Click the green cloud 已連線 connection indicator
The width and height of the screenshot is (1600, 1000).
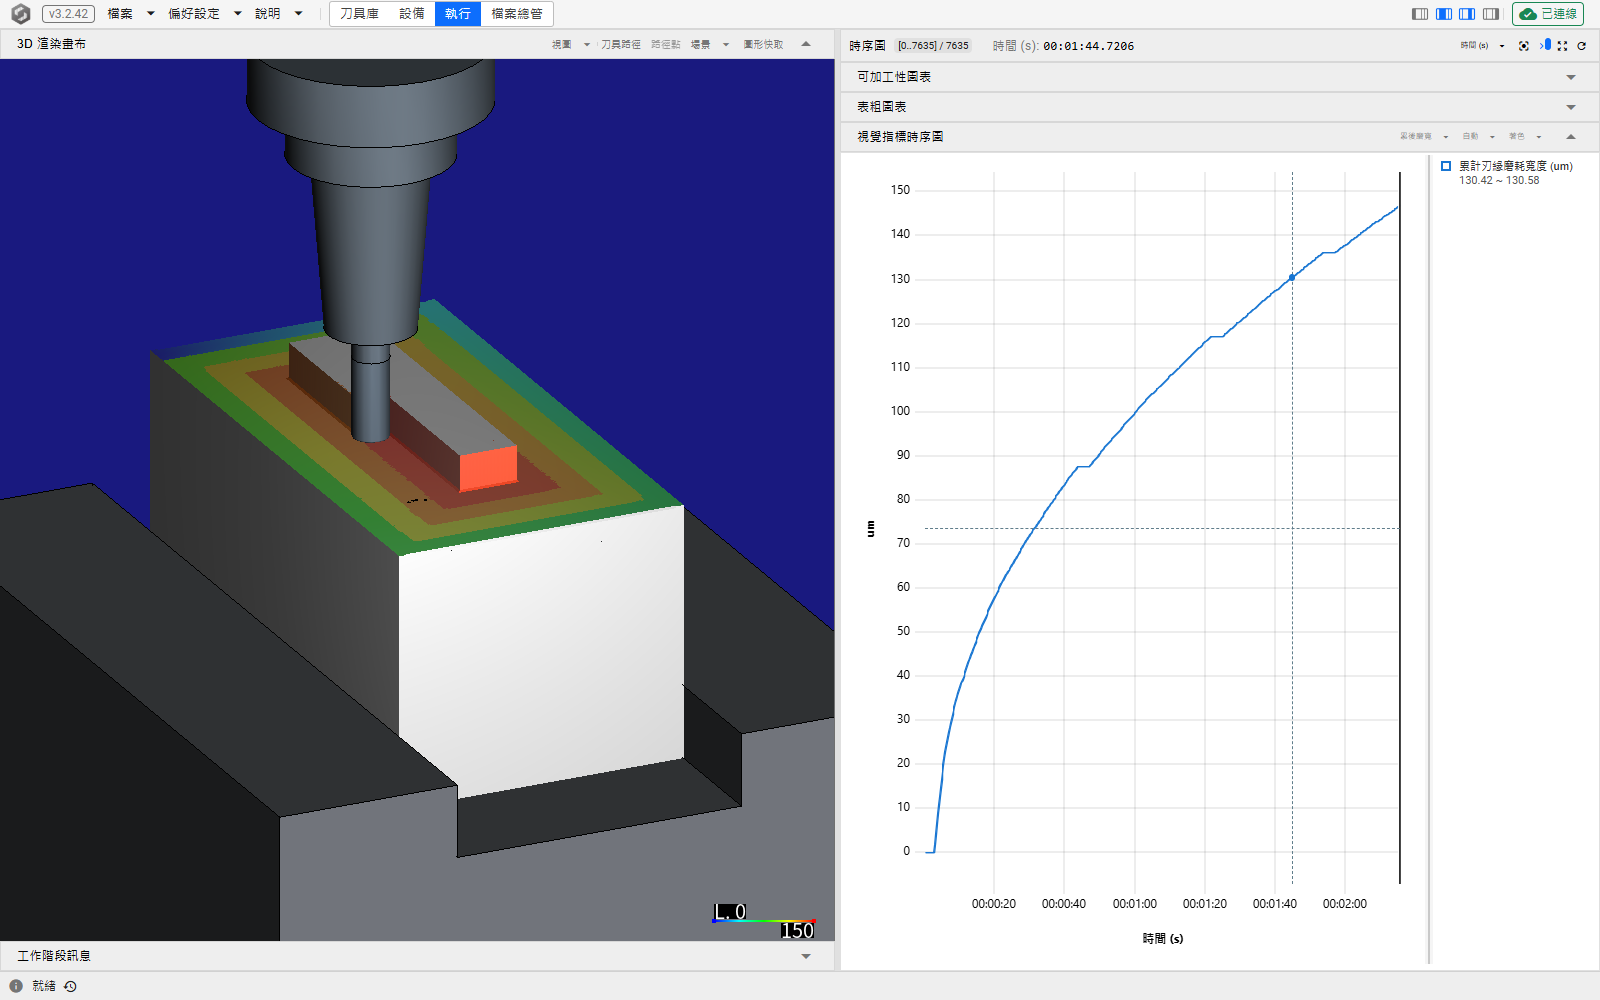tap(1548, 14)
